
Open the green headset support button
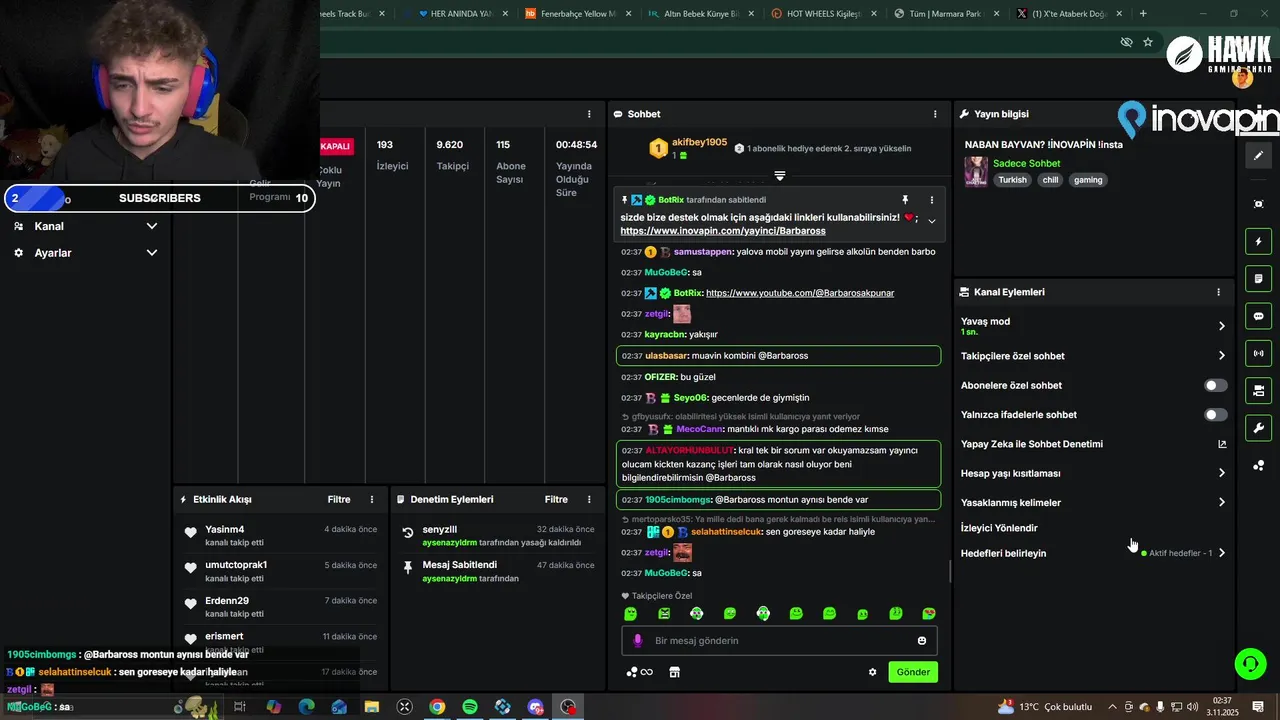click(x=1250, y=663)
